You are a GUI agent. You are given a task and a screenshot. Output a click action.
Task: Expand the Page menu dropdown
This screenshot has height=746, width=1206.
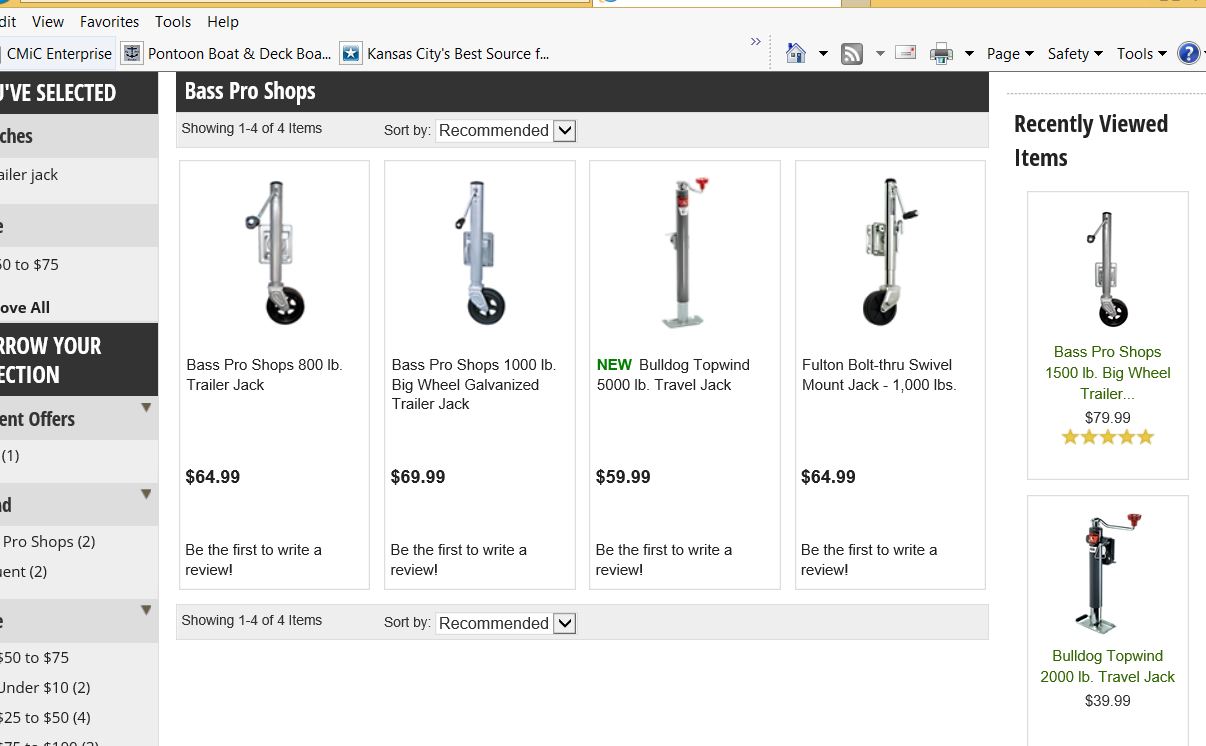click(1009, 54)
